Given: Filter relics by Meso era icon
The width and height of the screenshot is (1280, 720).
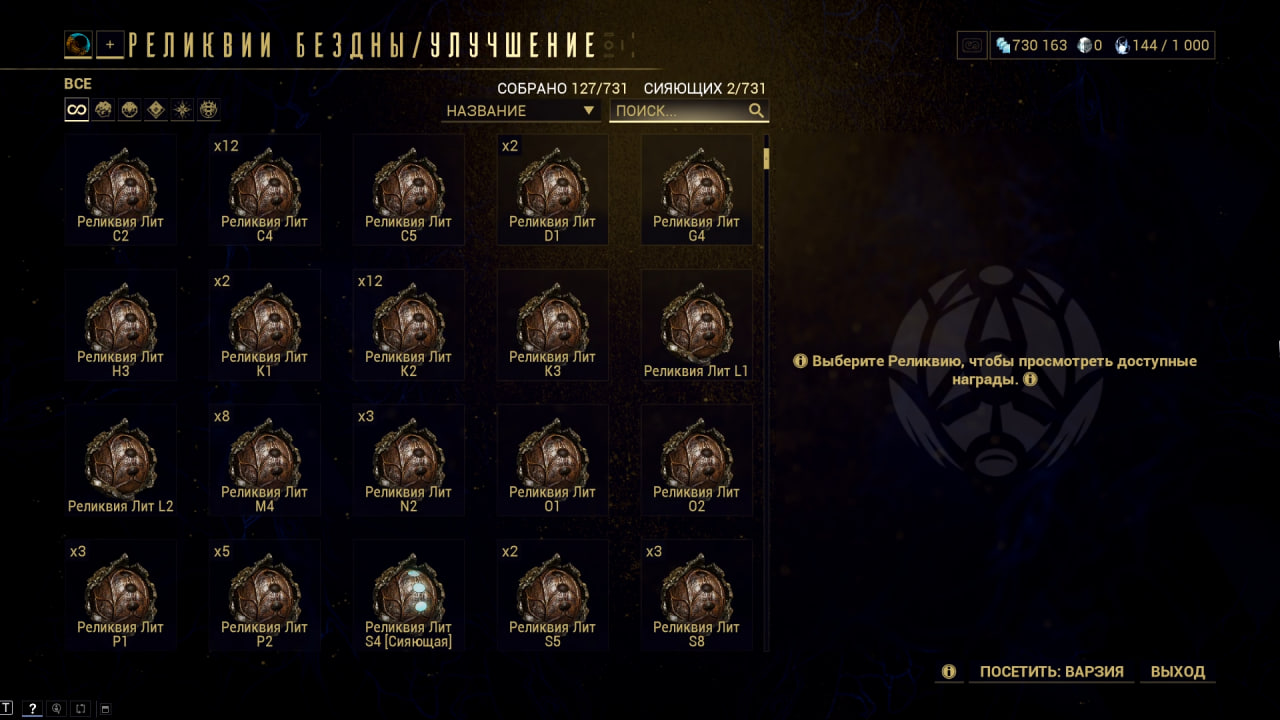Looking at the screenshot, I should (x=130, y=110).
